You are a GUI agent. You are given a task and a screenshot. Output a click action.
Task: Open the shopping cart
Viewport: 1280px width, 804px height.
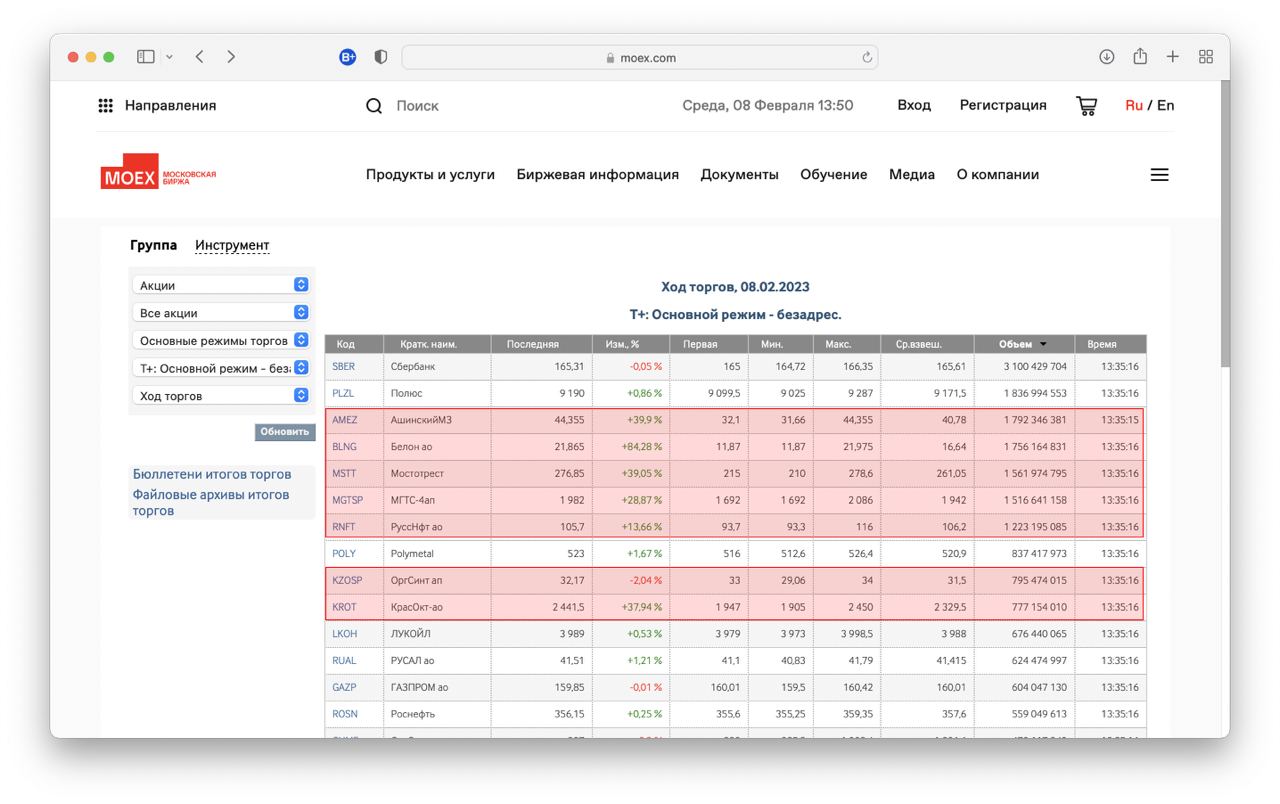[x=1086, y=105]
